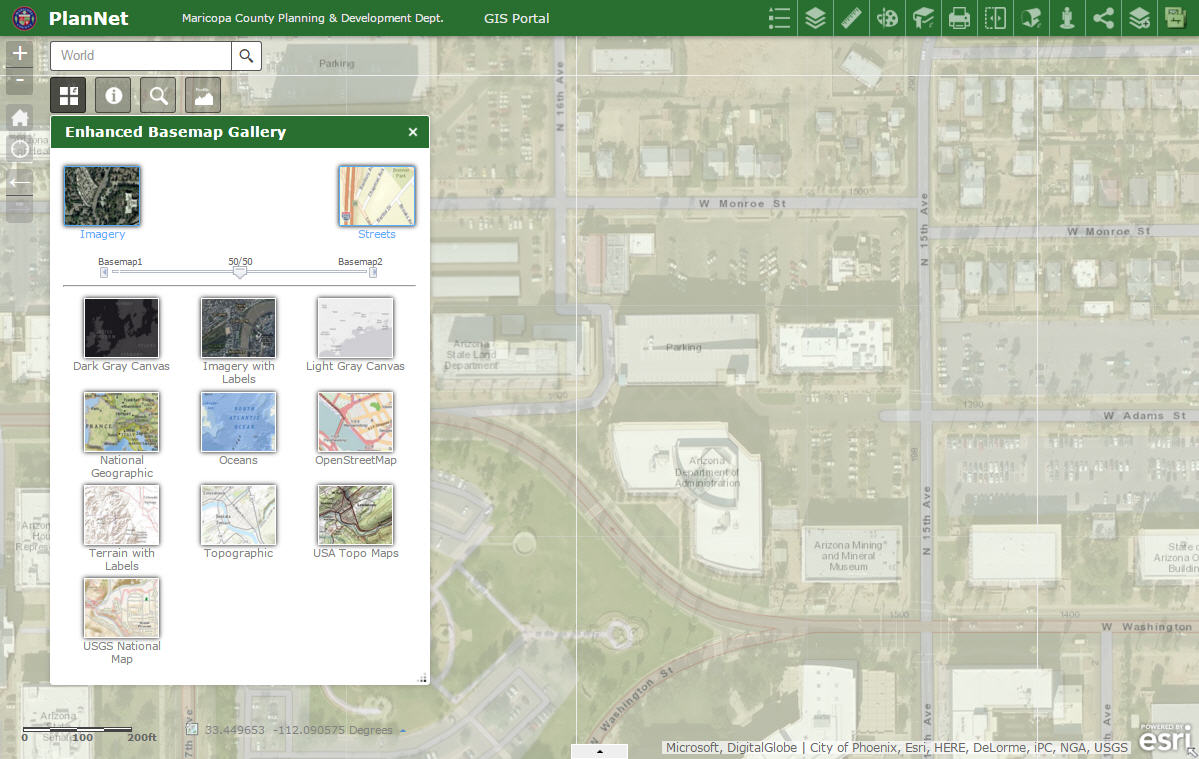This screenshot has width=1199, height=759.
Task: Return to the default Home extent
Action: [20, 118]
